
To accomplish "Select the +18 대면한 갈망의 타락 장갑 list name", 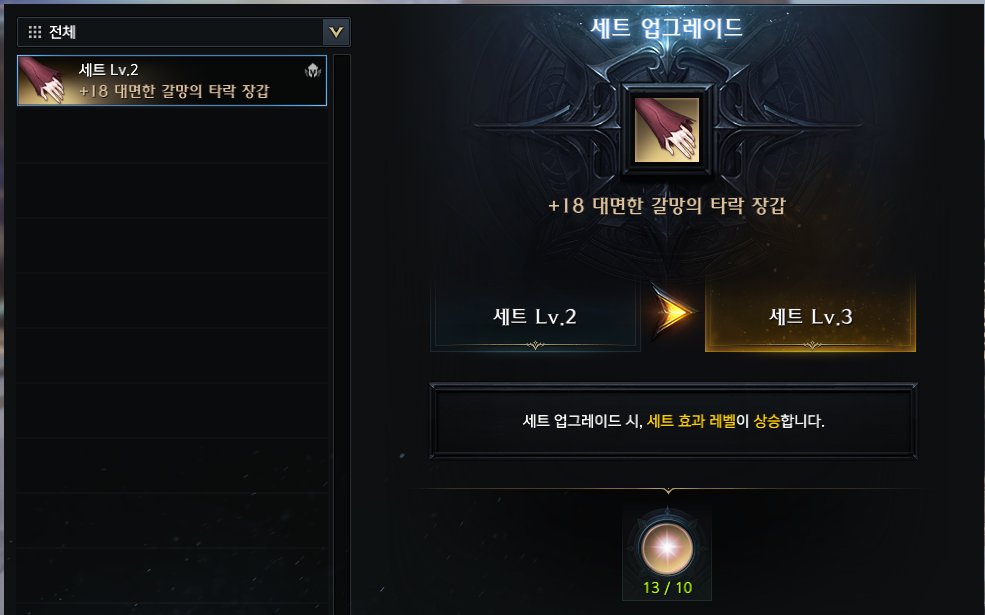I will coord(174,91).
